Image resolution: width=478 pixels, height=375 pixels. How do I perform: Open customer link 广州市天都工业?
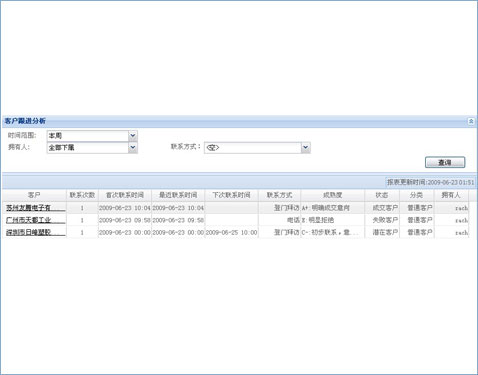coord(36,220)
